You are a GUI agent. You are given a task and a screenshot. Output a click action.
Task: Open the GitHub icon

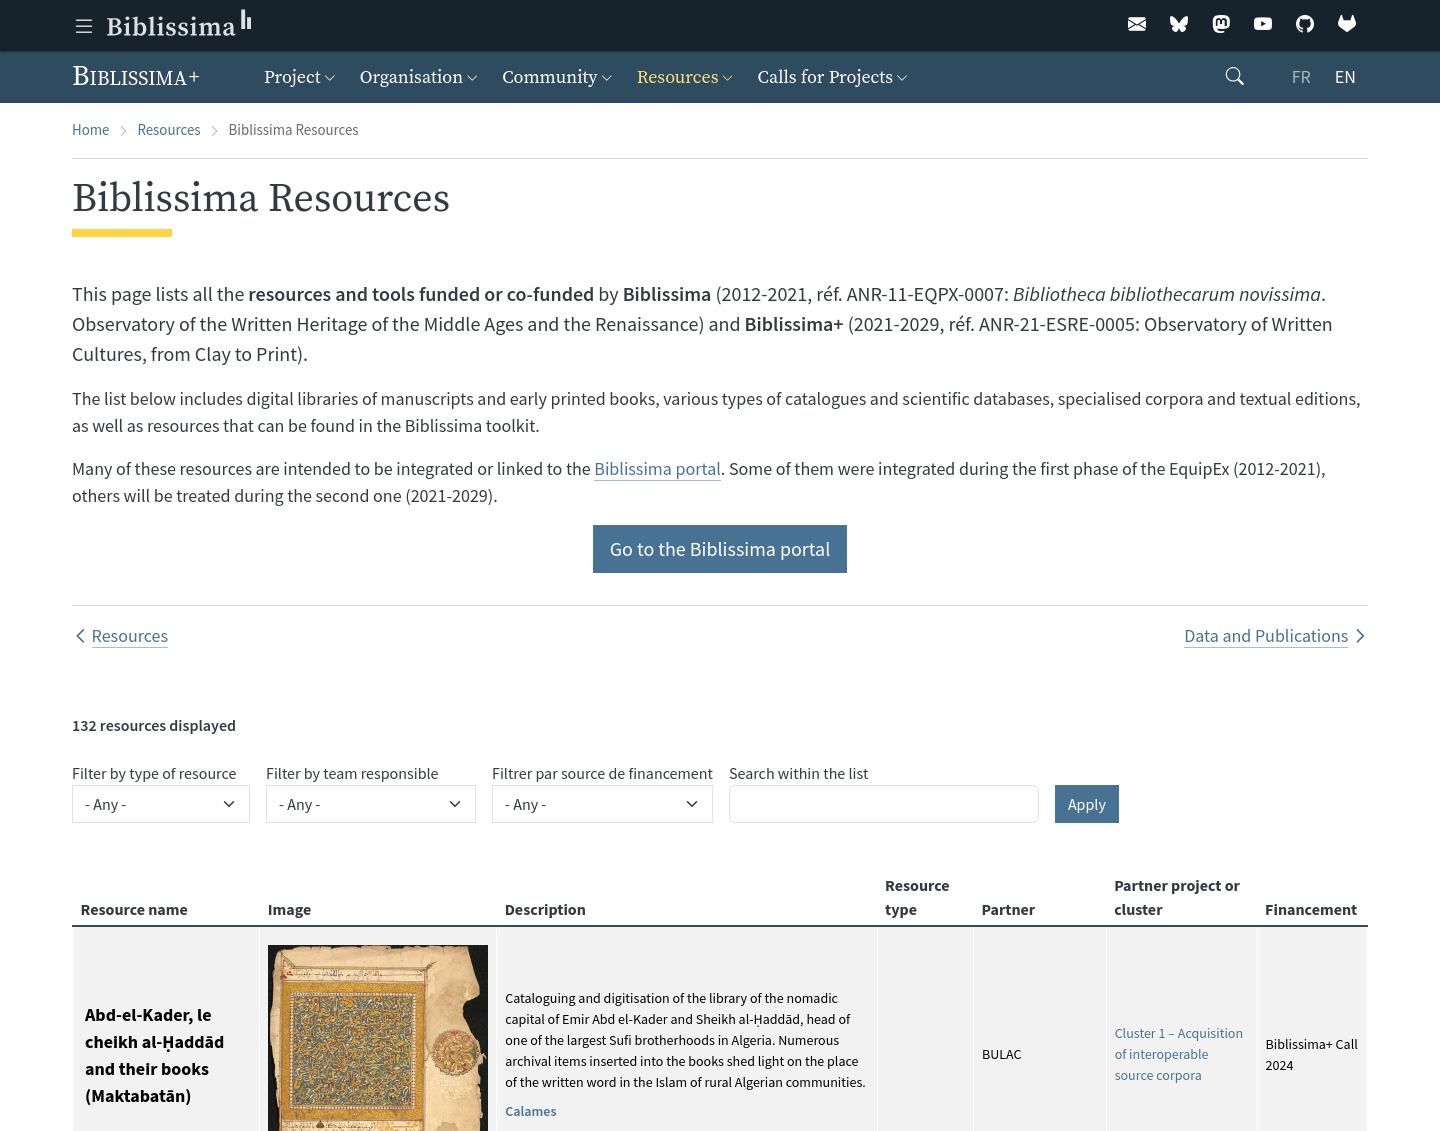(x=1305, y=24)
